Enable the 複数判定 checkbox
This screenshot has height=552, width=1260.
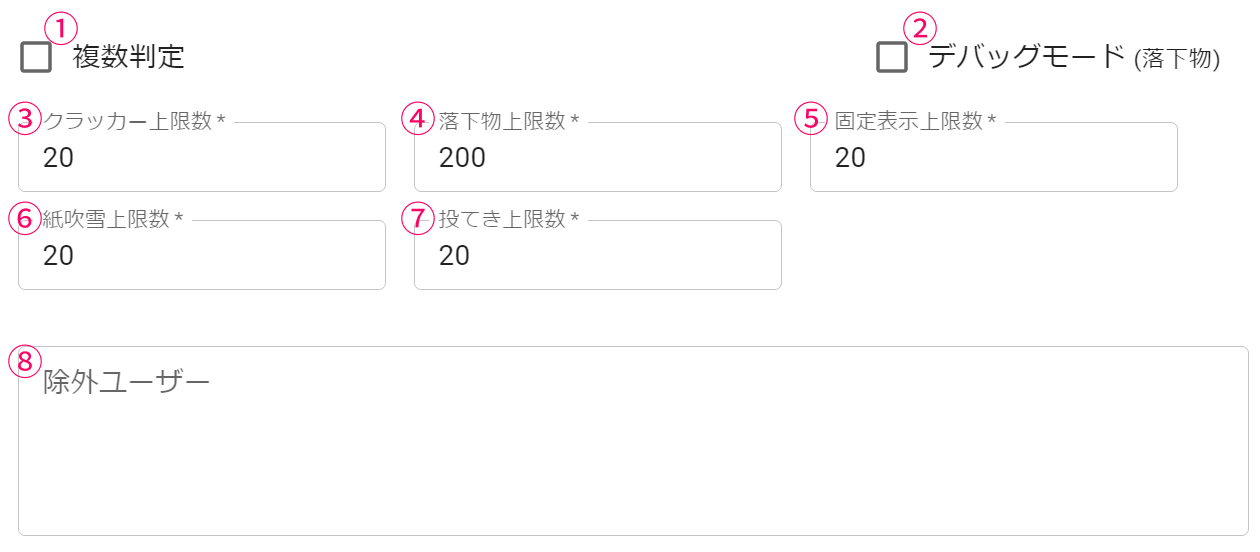(x=36, y=57)
